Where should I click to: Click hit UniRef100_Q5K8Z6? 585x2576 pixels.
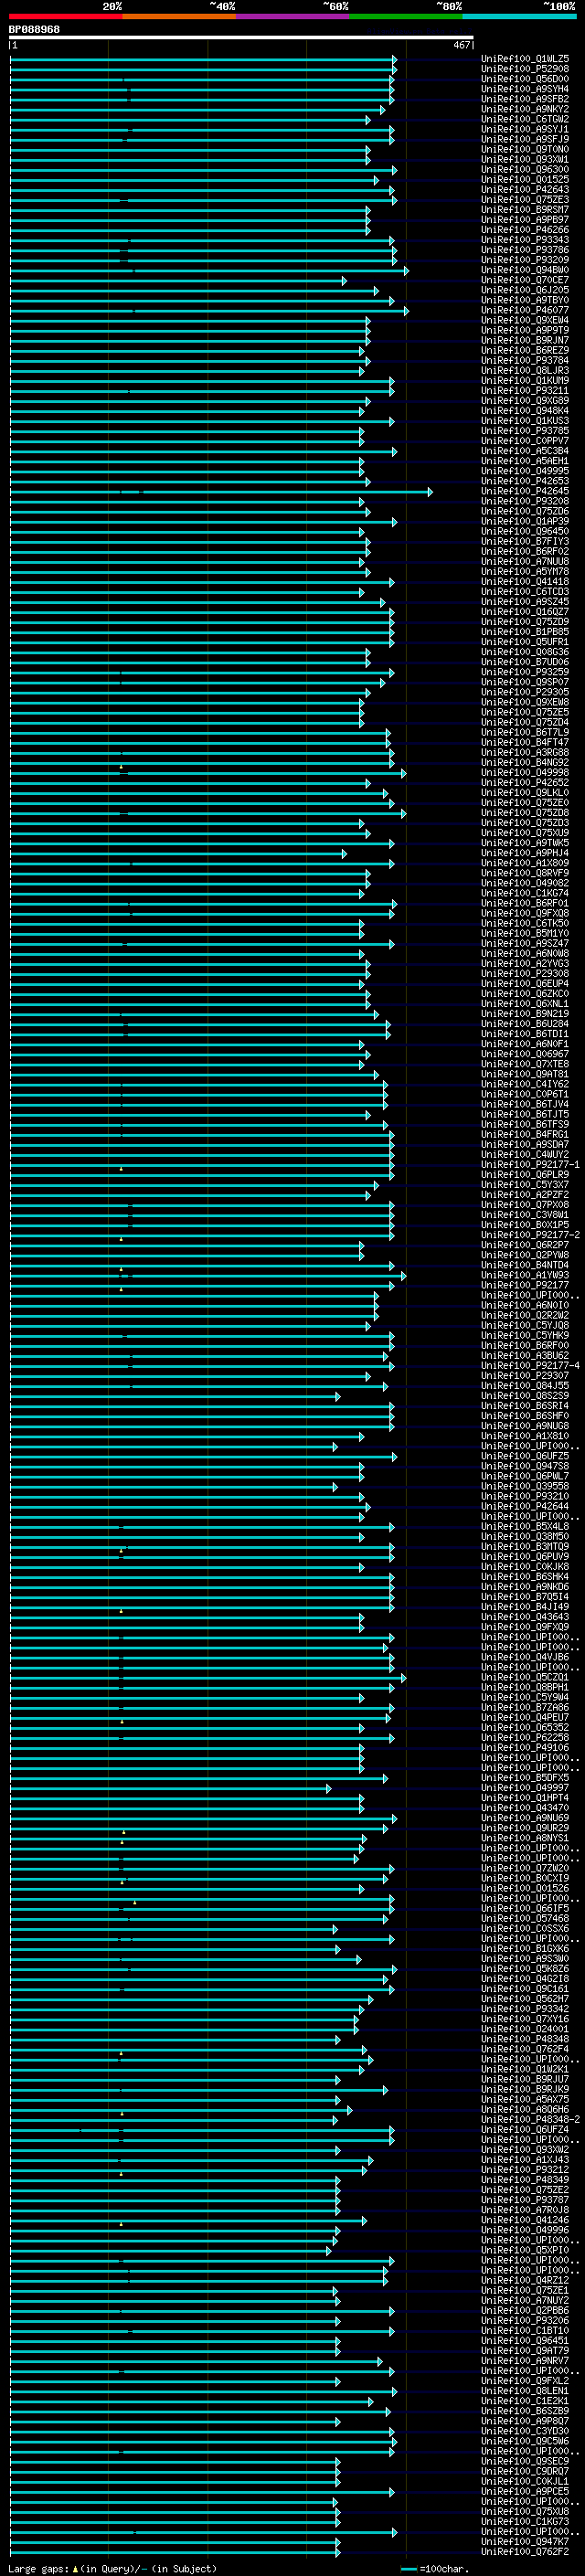point(525,1969)
